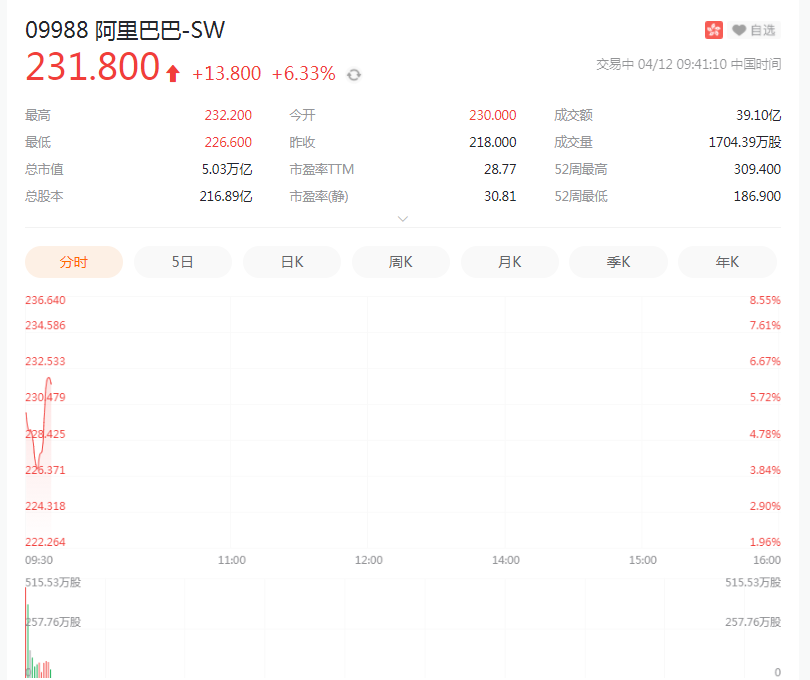Toggle the 自选 favorite heart button
The height and width of the screenshot is (680, 810).
click(754, 30)
